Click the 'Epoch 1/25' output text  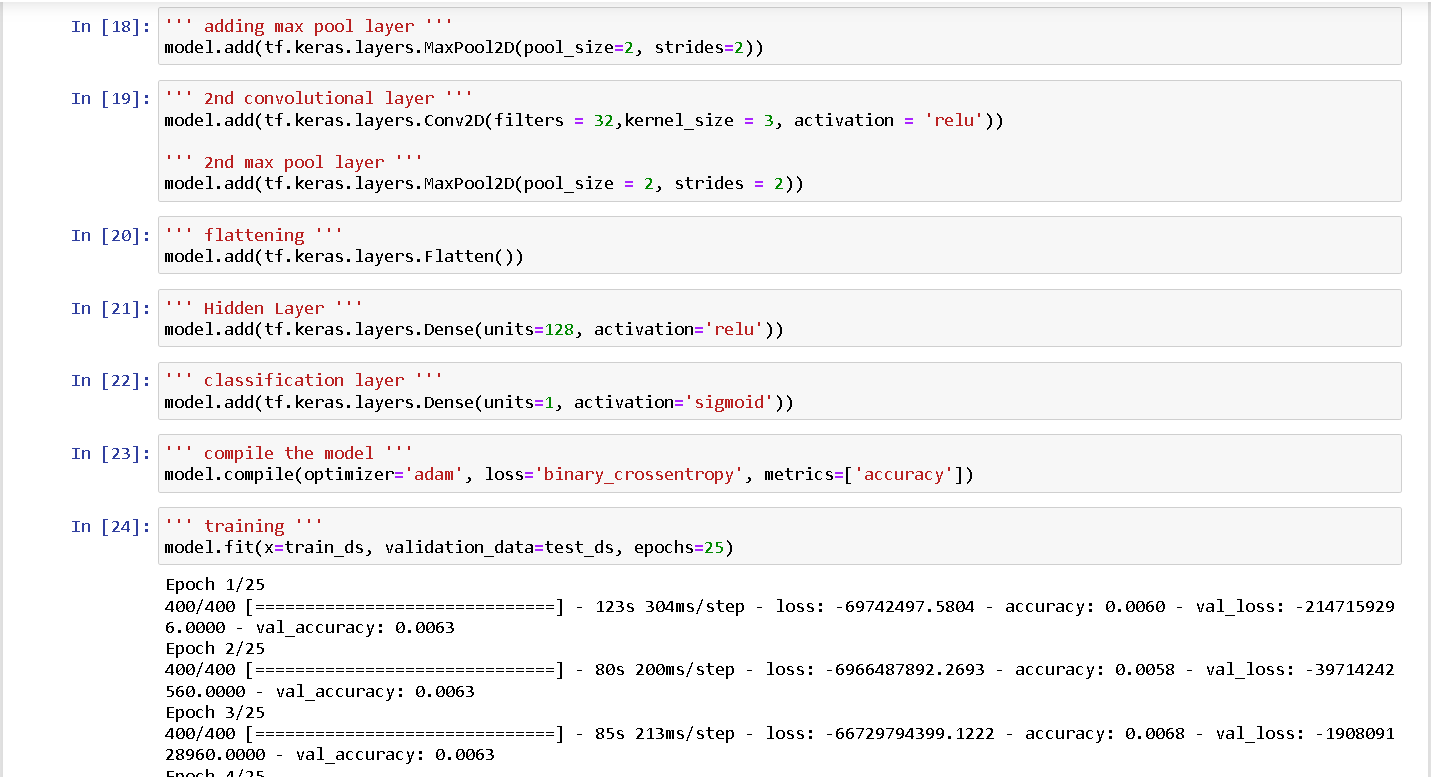pos(215,585)
